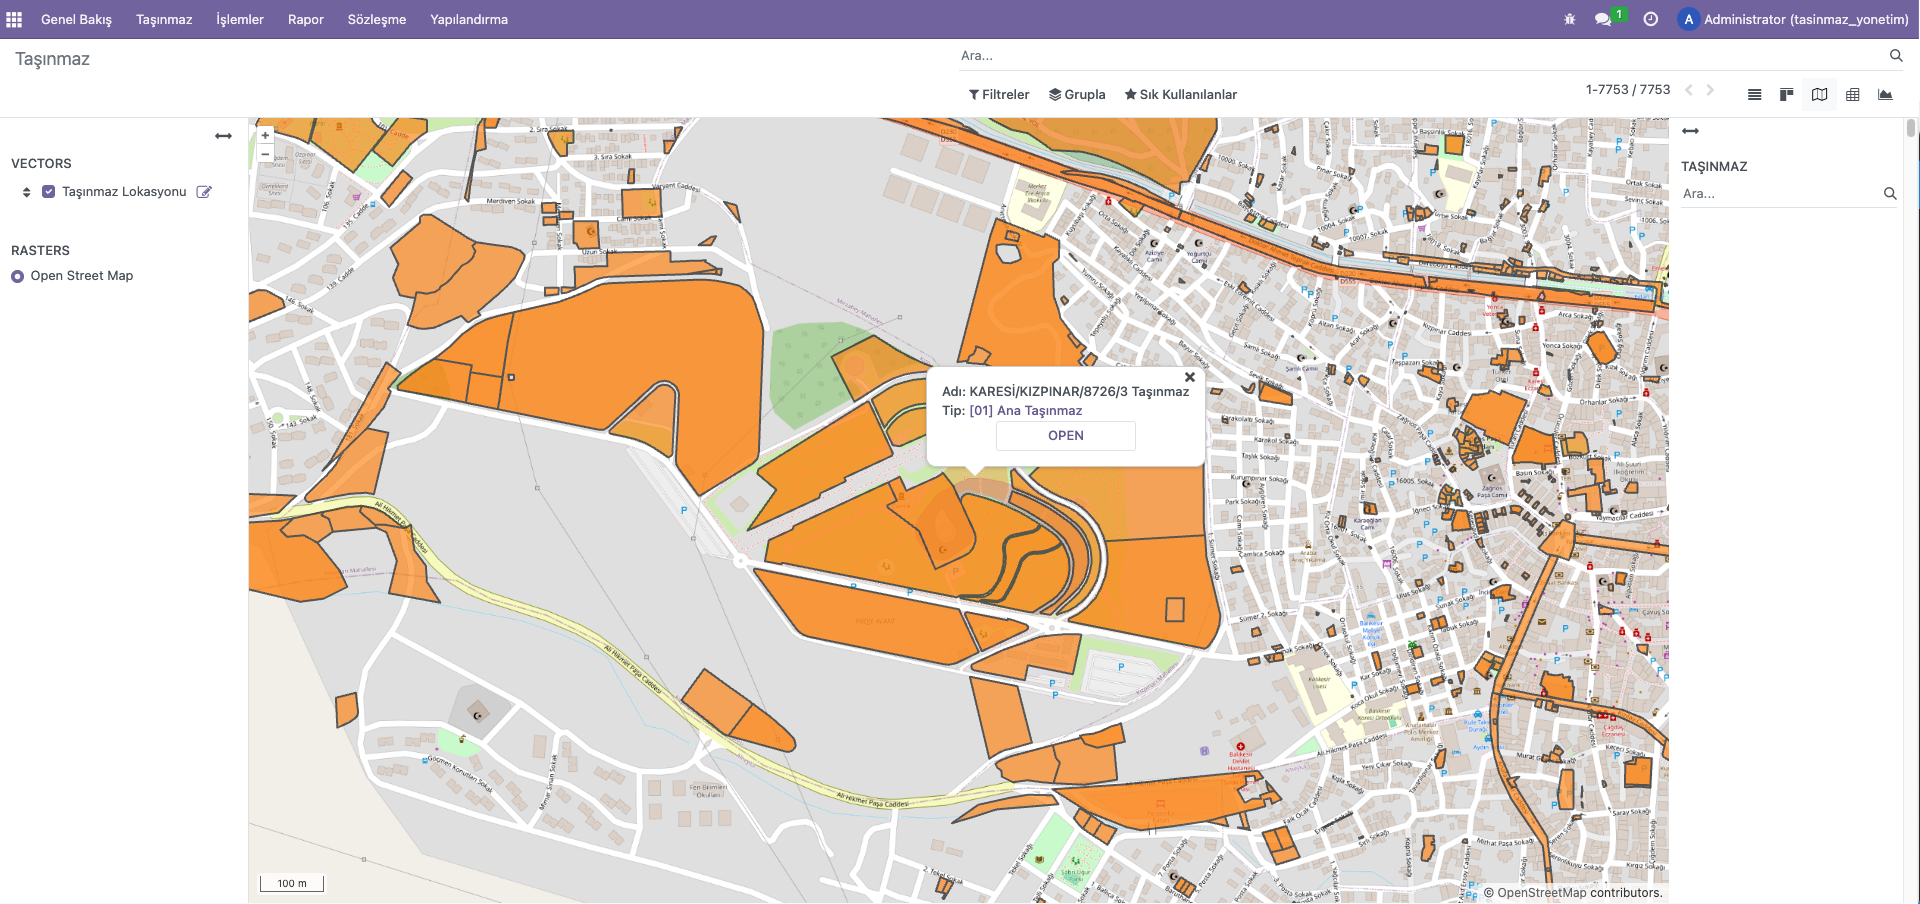The height and width of the screenshot is (904, 1920).
Task: Open the conversations message icon
Action: click(x=1603, y=19)
